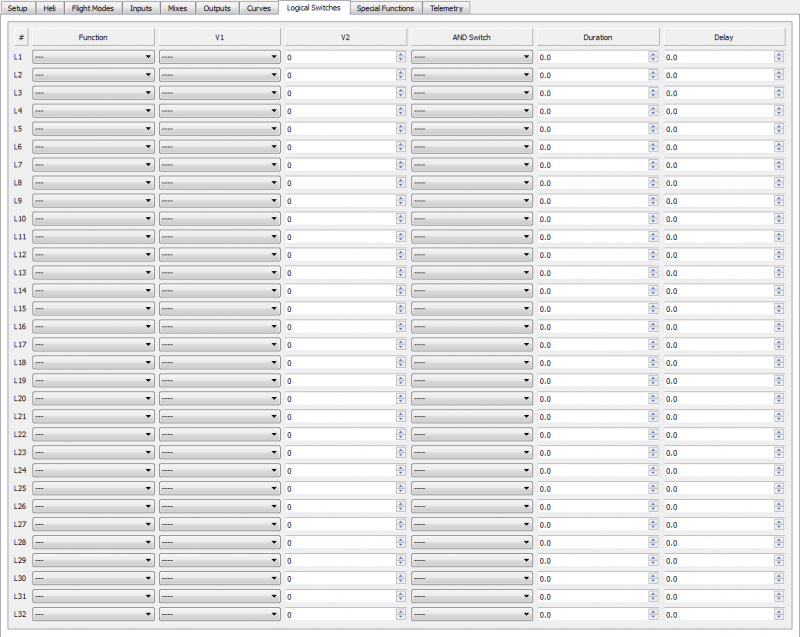
Task: Click the Duration field for L8
Action: click(591, 183)
